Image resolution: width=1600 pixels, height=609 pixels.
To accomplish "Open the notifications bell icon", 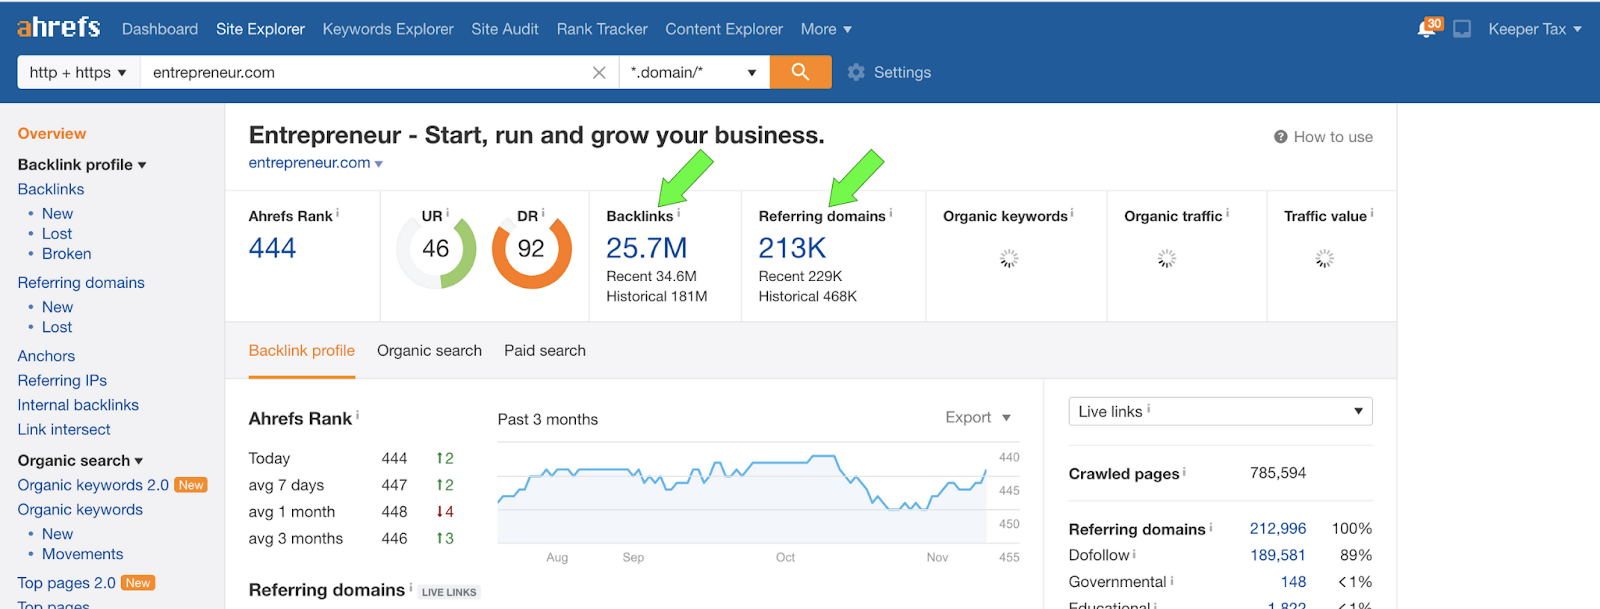I will [1427, 29].
